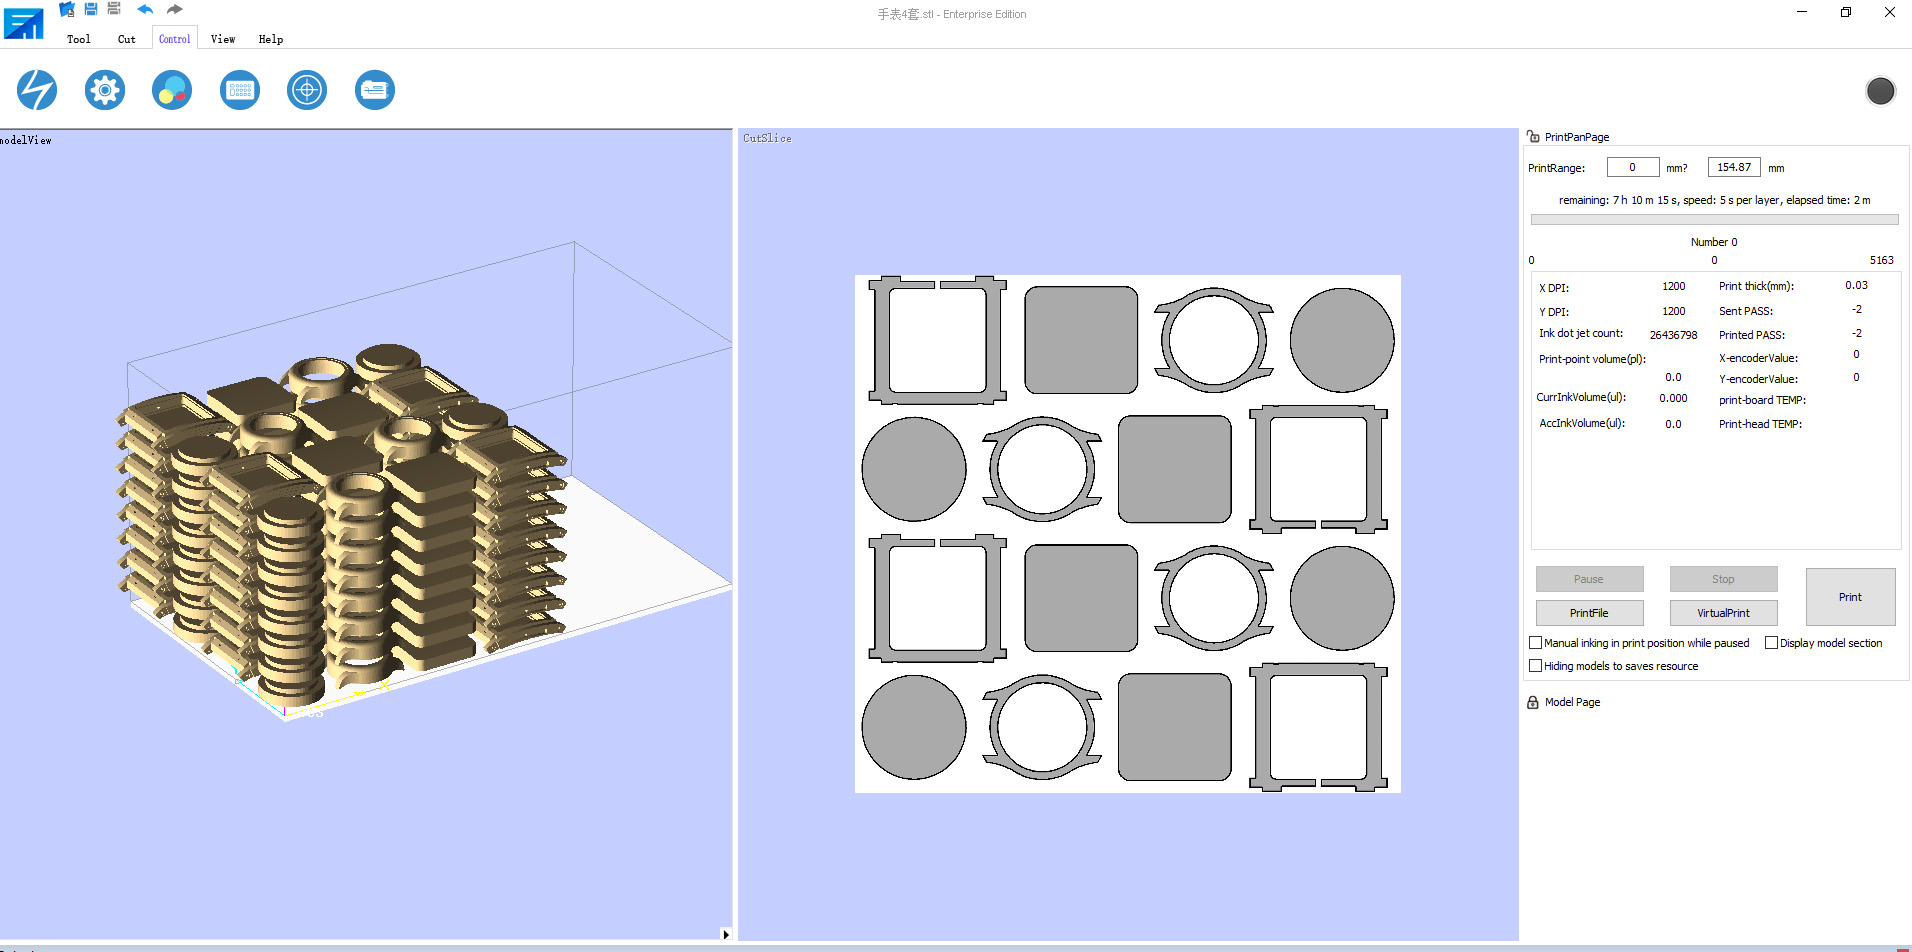Expand the Model Page section
The width and height of the screenshot is (1912, 952).
(x=1571, y=702)
